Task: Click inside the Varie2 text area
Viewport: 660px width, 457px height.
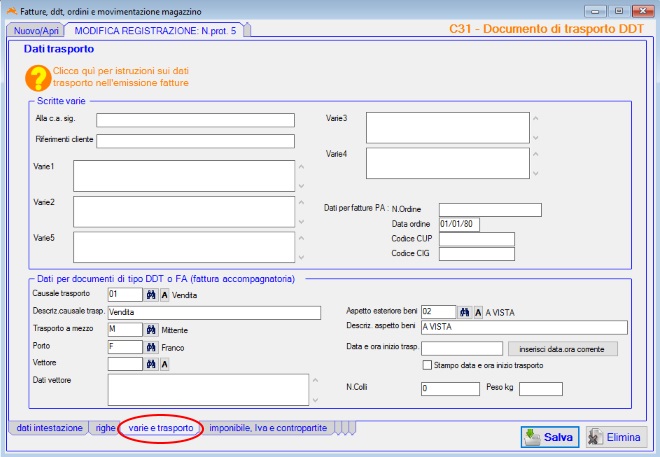Action: tap(184, 212)
